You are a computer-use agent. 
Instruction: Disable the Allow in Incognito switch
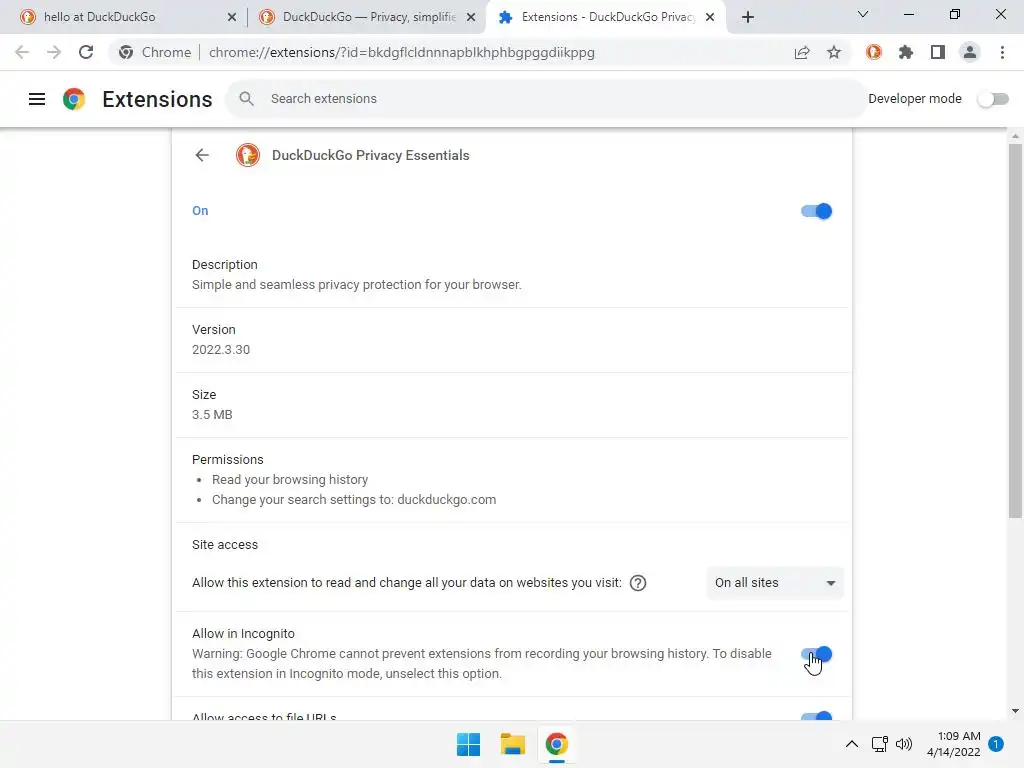pos(816,654)
